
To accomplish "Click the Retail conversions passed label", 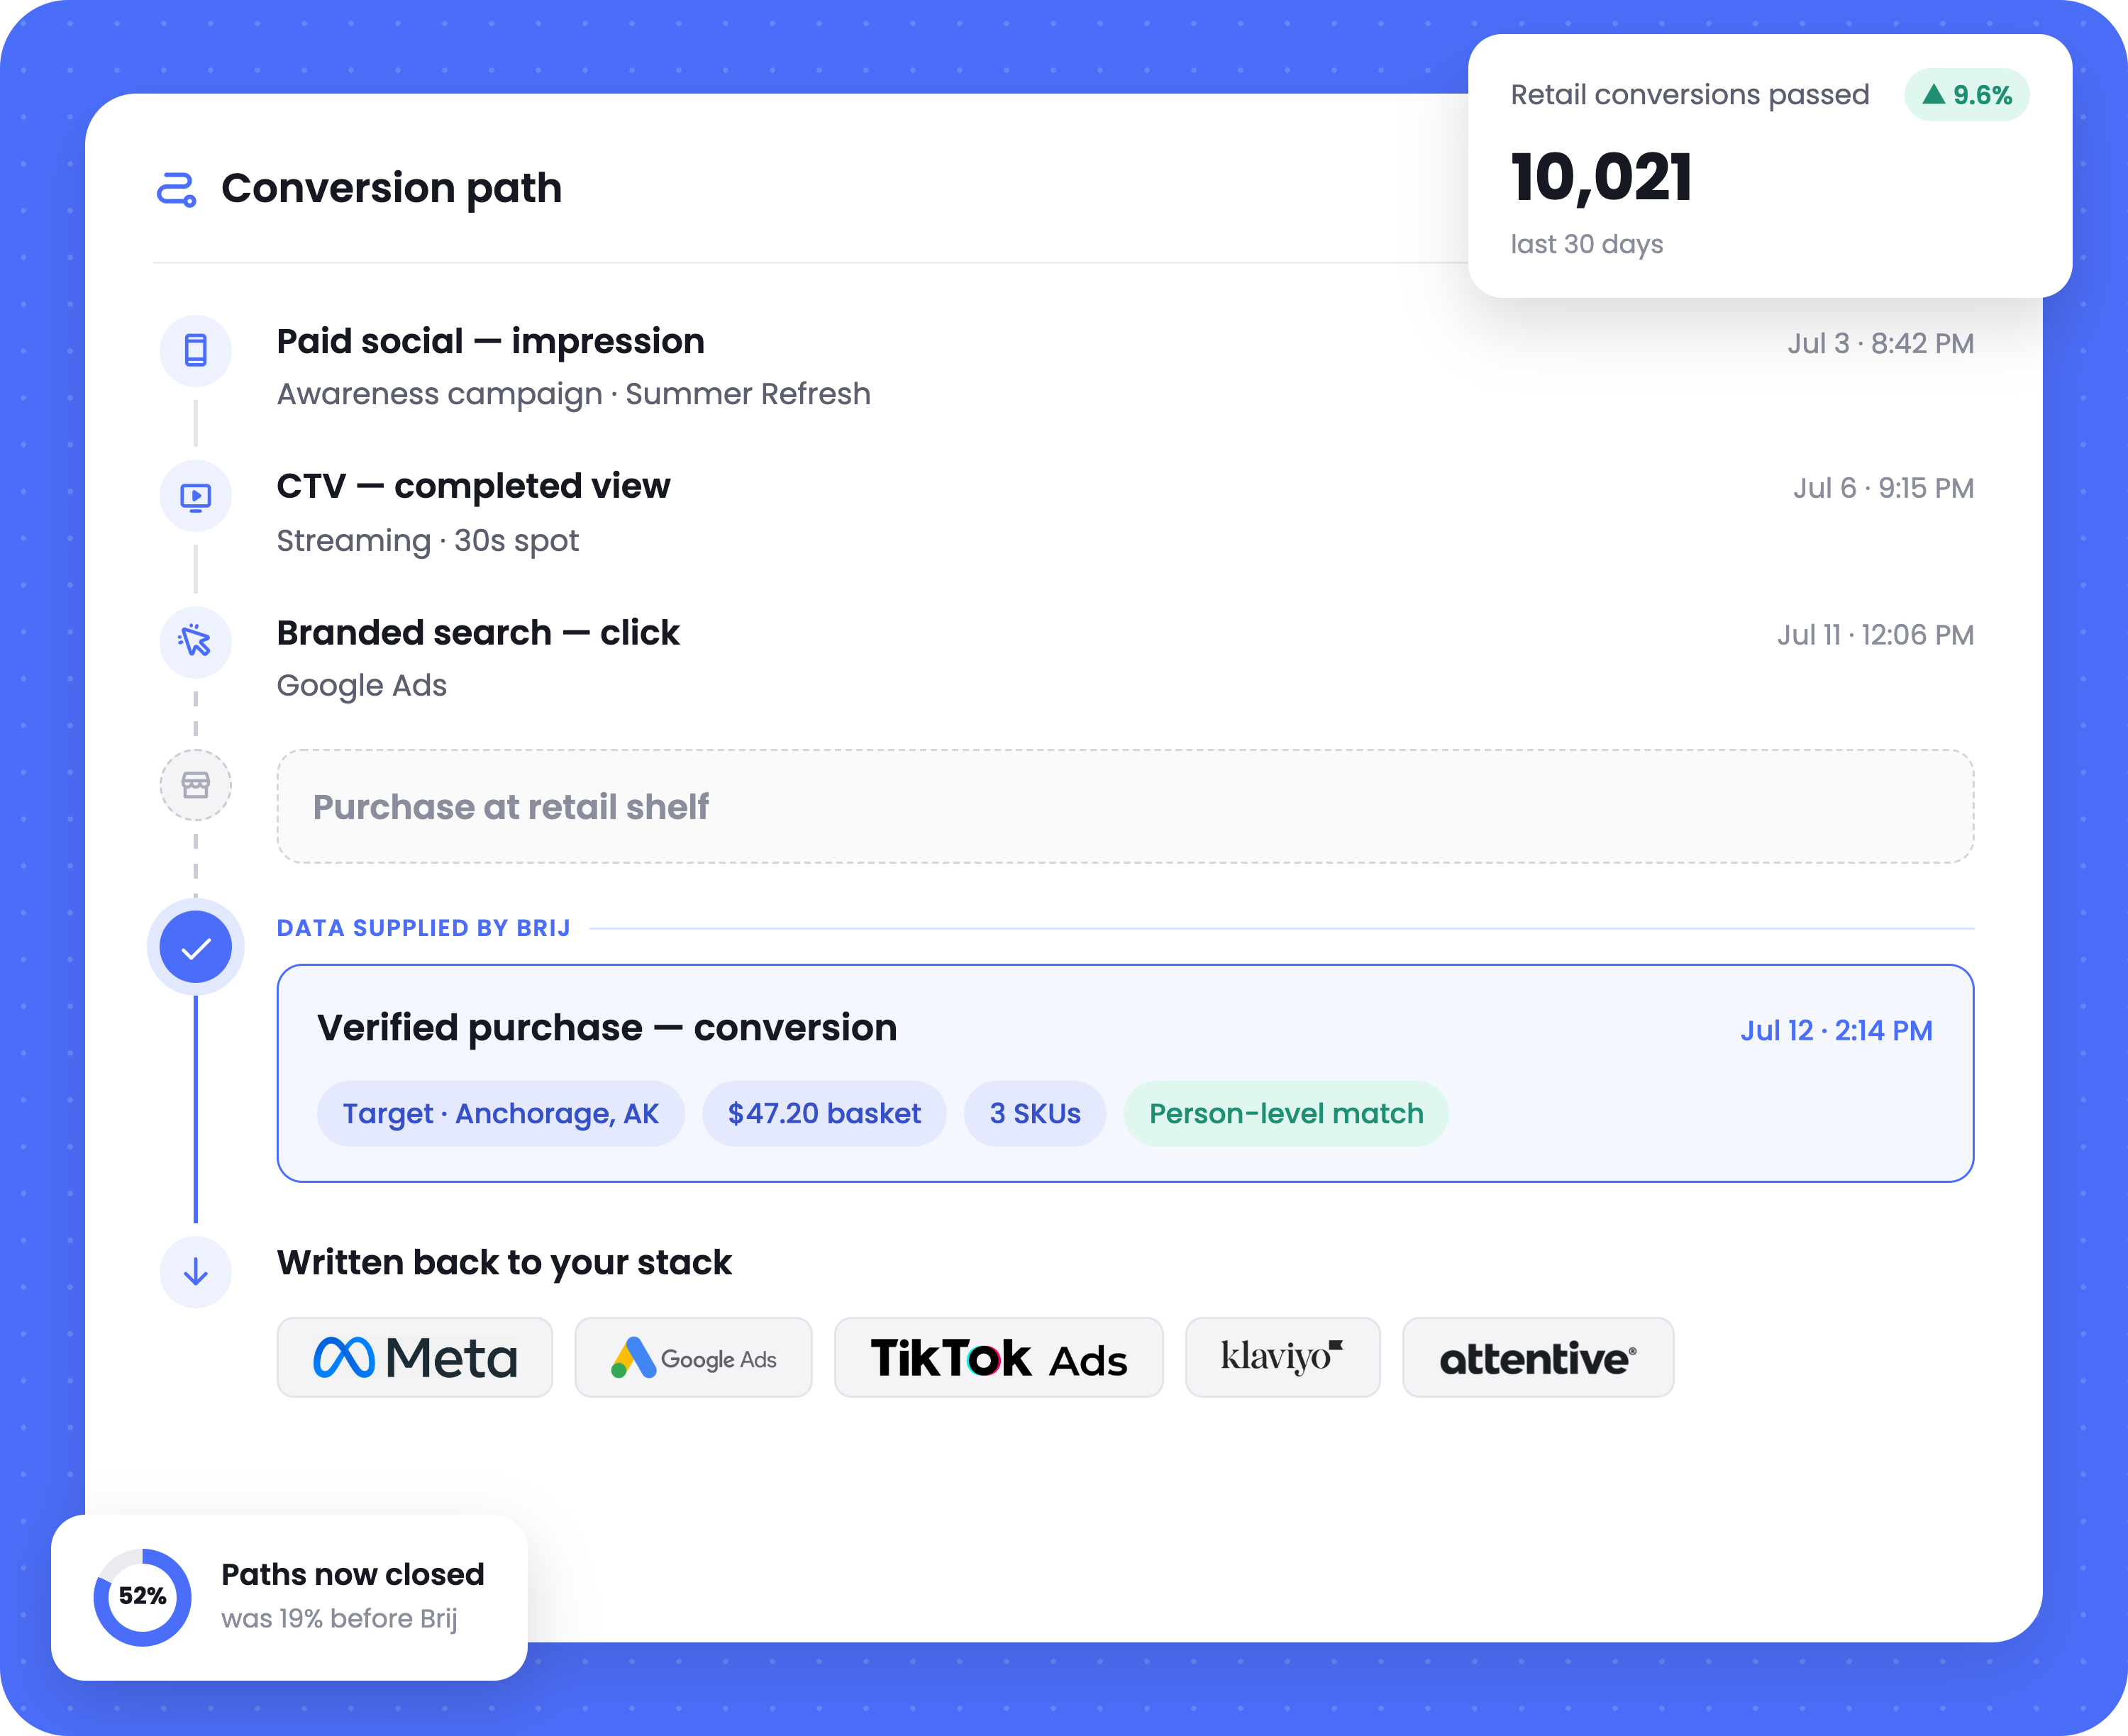I will pos(1690,94).
